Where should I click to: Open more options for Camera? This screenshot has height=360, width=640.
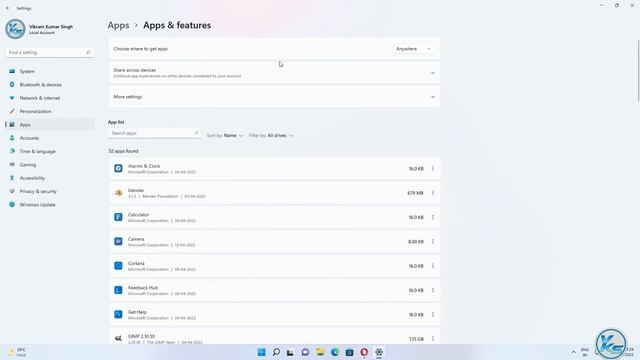point(433,241)
